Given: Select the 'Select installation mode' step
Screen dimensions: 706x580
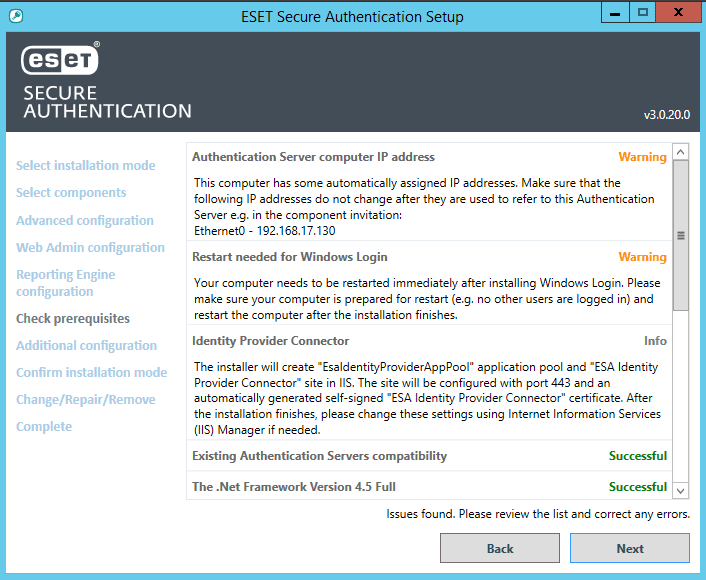Looking at the screenshot, I should (86, 165).
